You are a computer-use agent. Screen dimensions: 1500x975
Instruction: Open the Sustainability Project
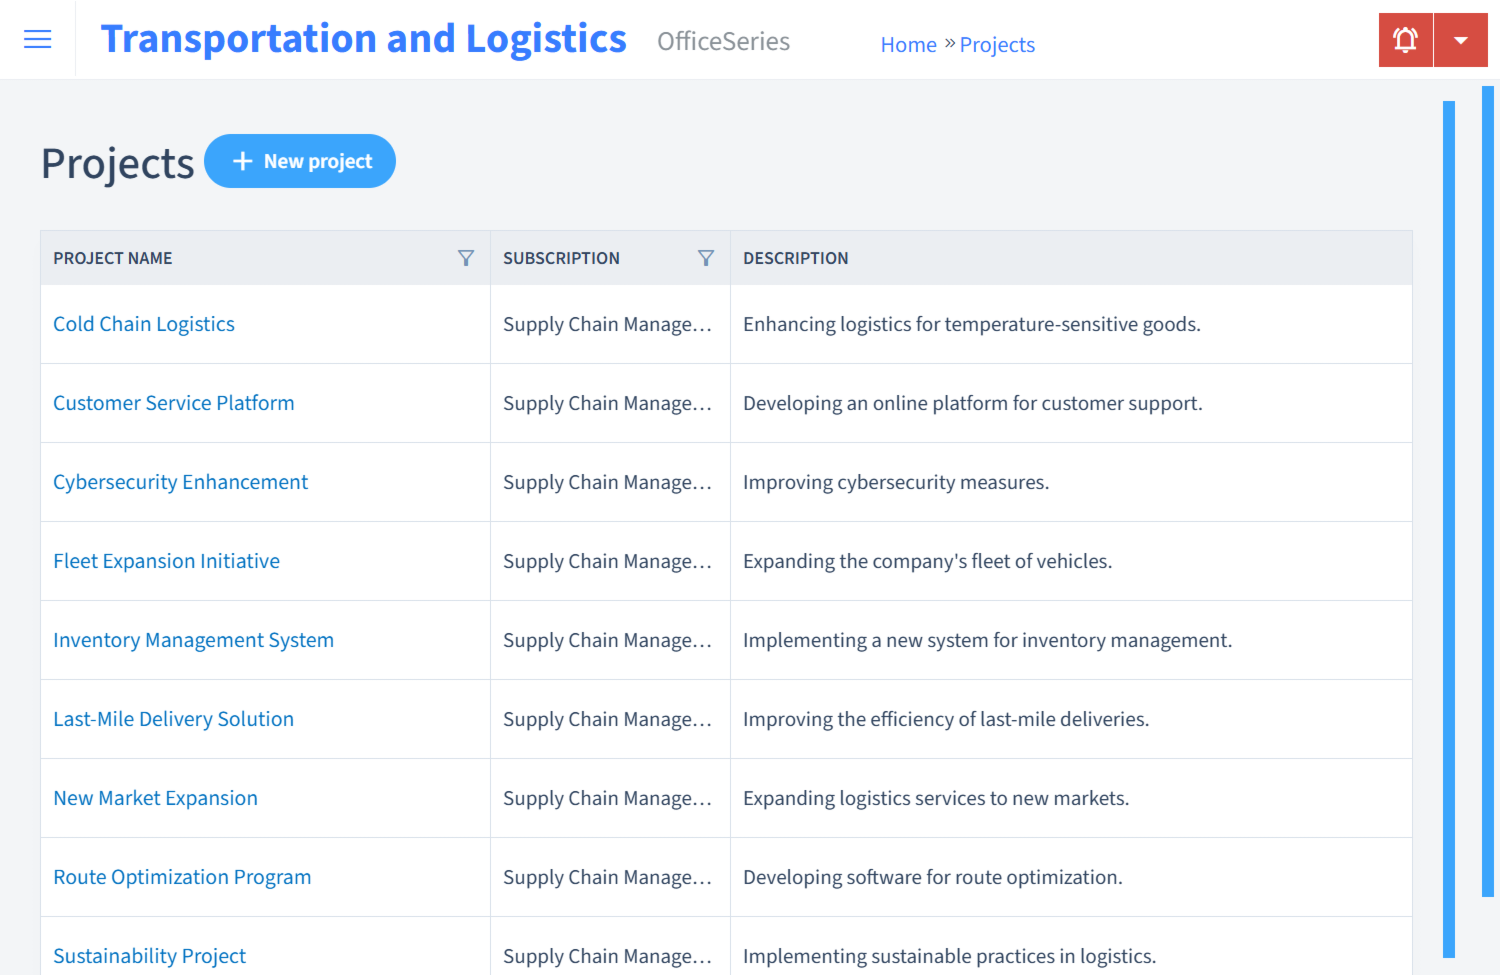coord(149,956)
